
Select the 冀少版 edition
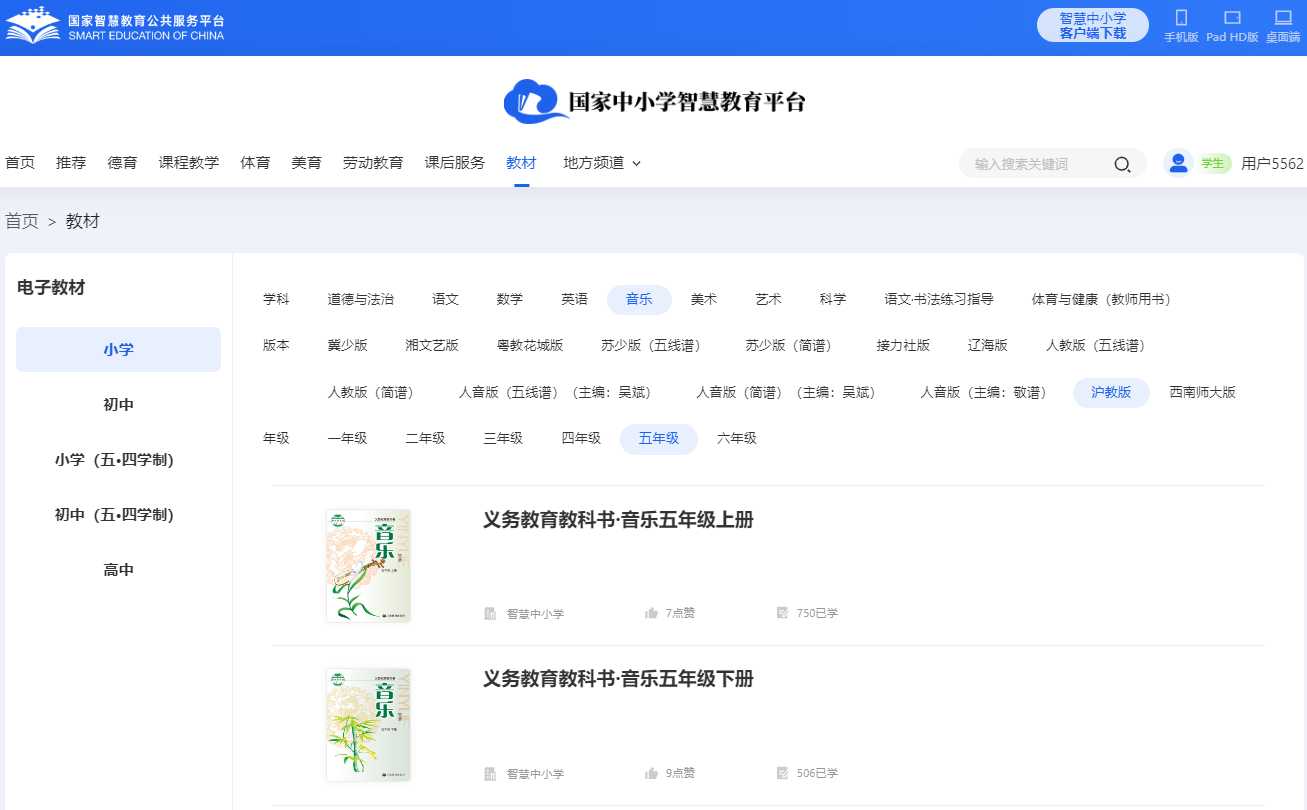point(348,345)
